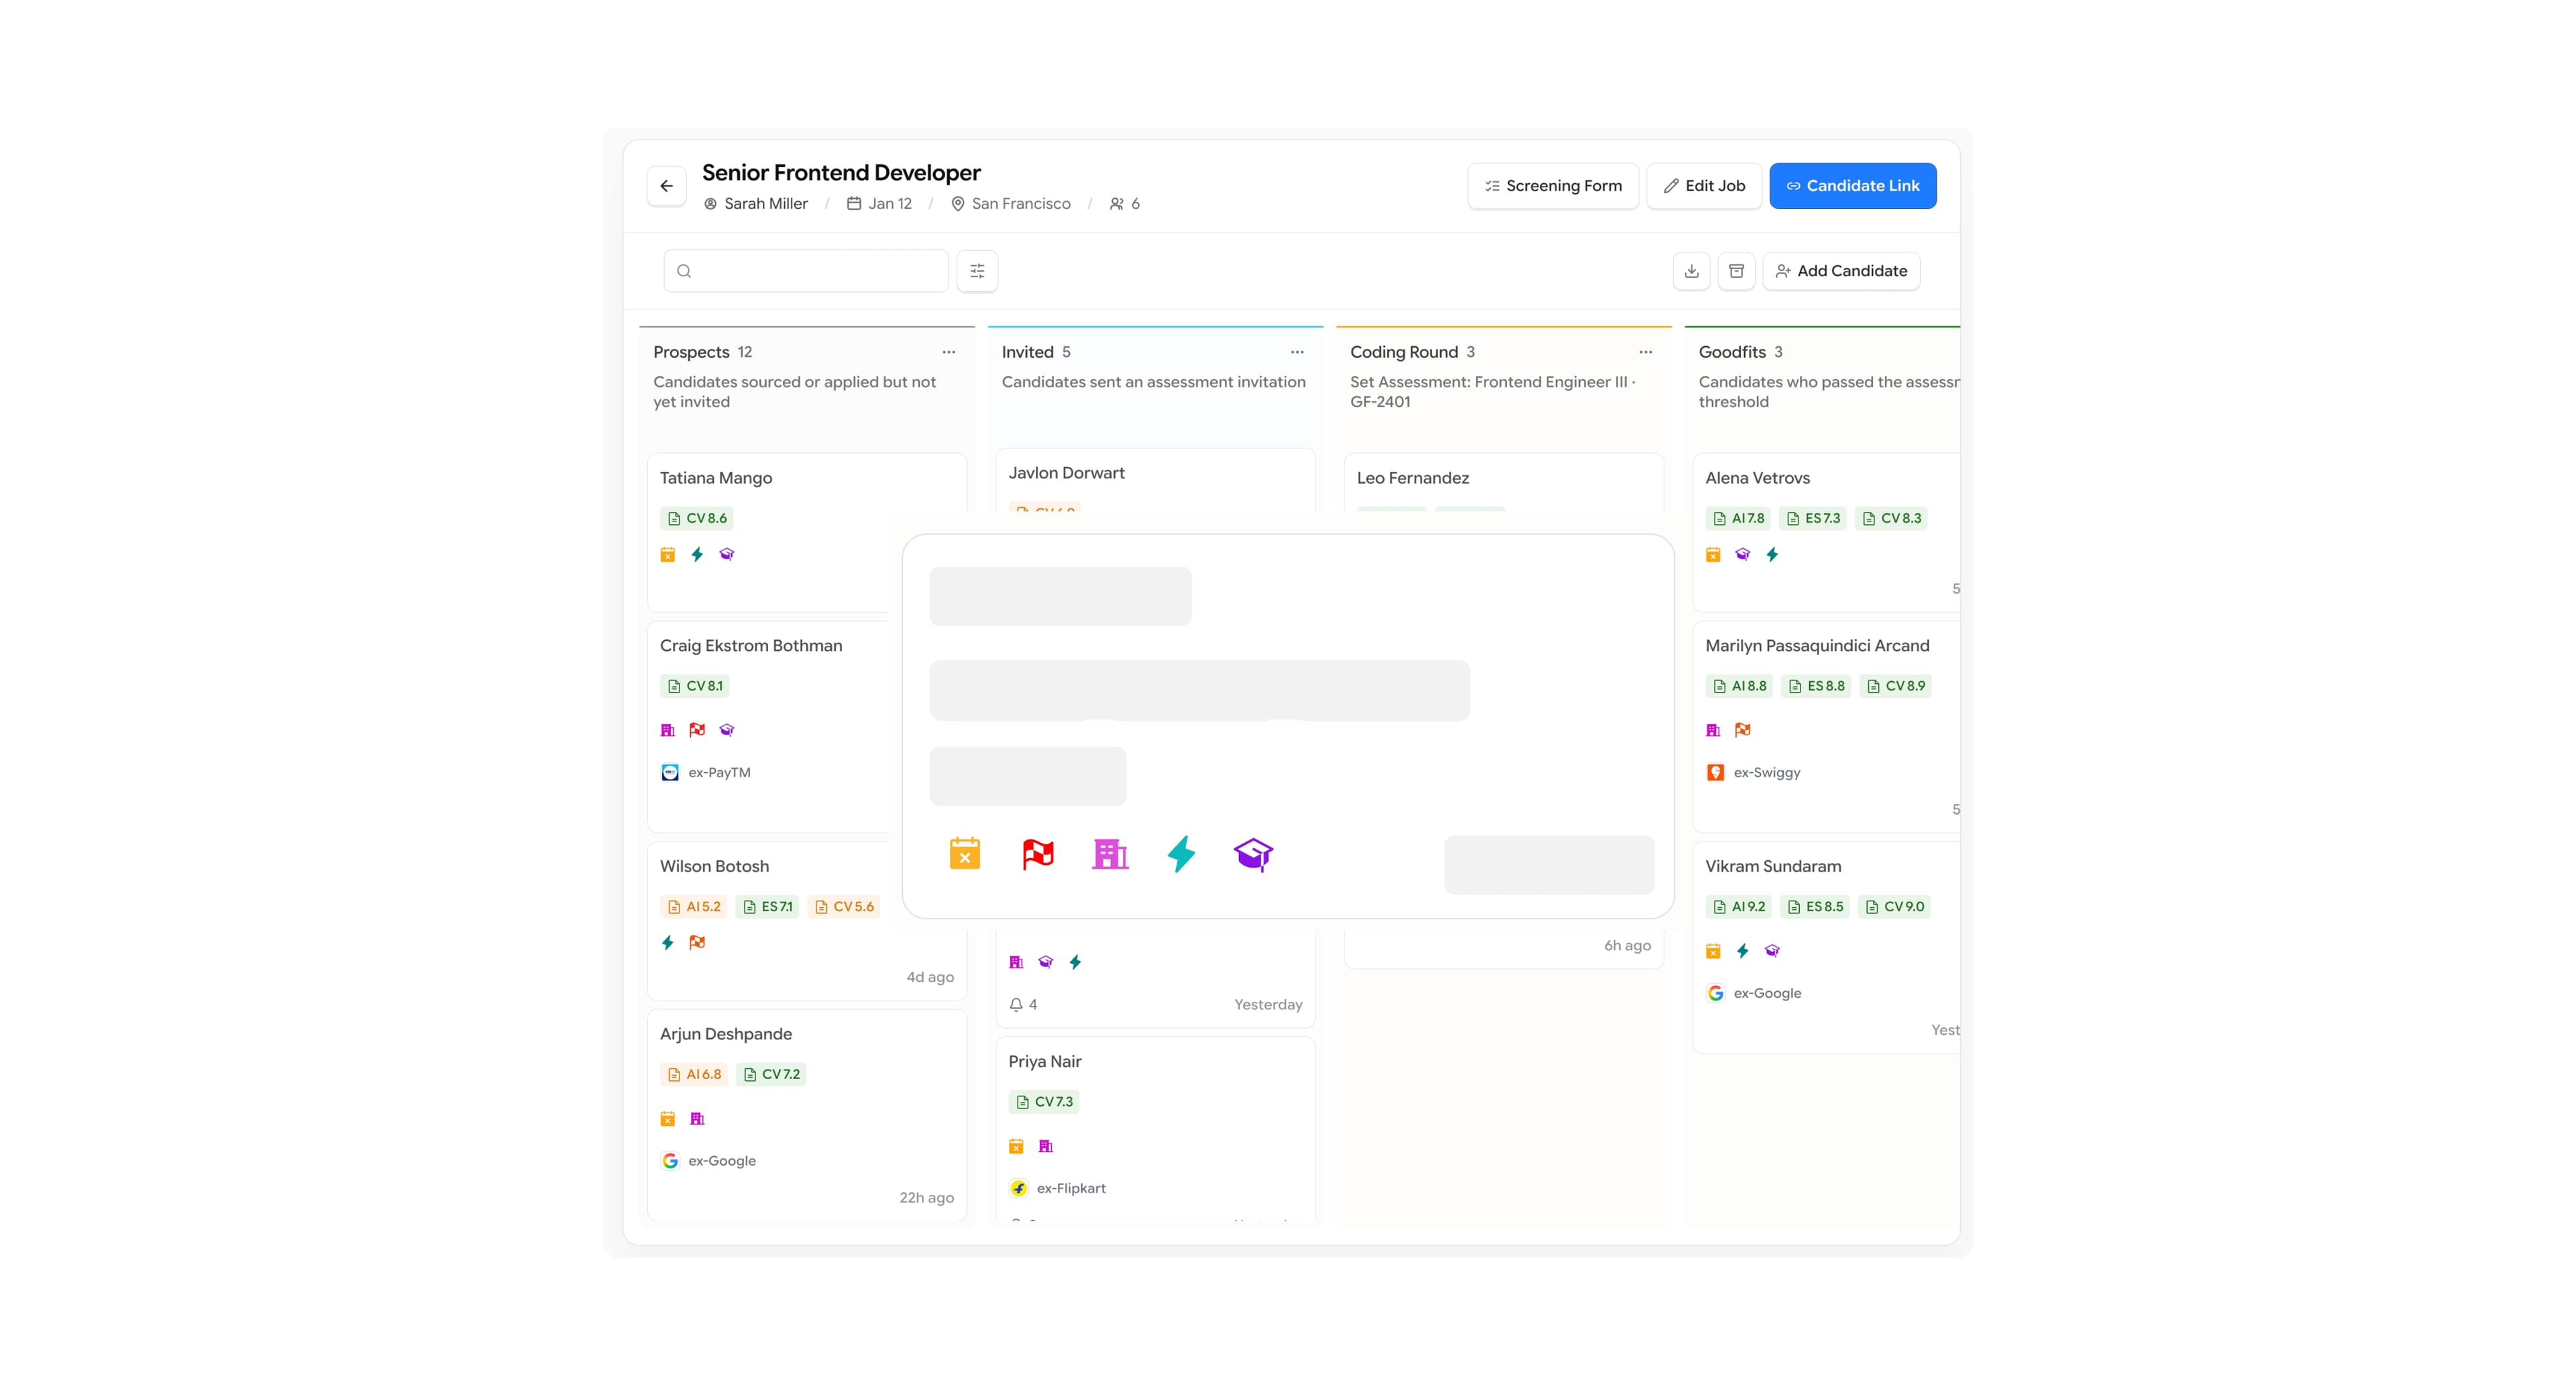Image resolution: width=2576 pixels, height=1385 pixels.
Task: Click Vikram Sundaram's ex-Google tag
Action: tap(1754, 993)
